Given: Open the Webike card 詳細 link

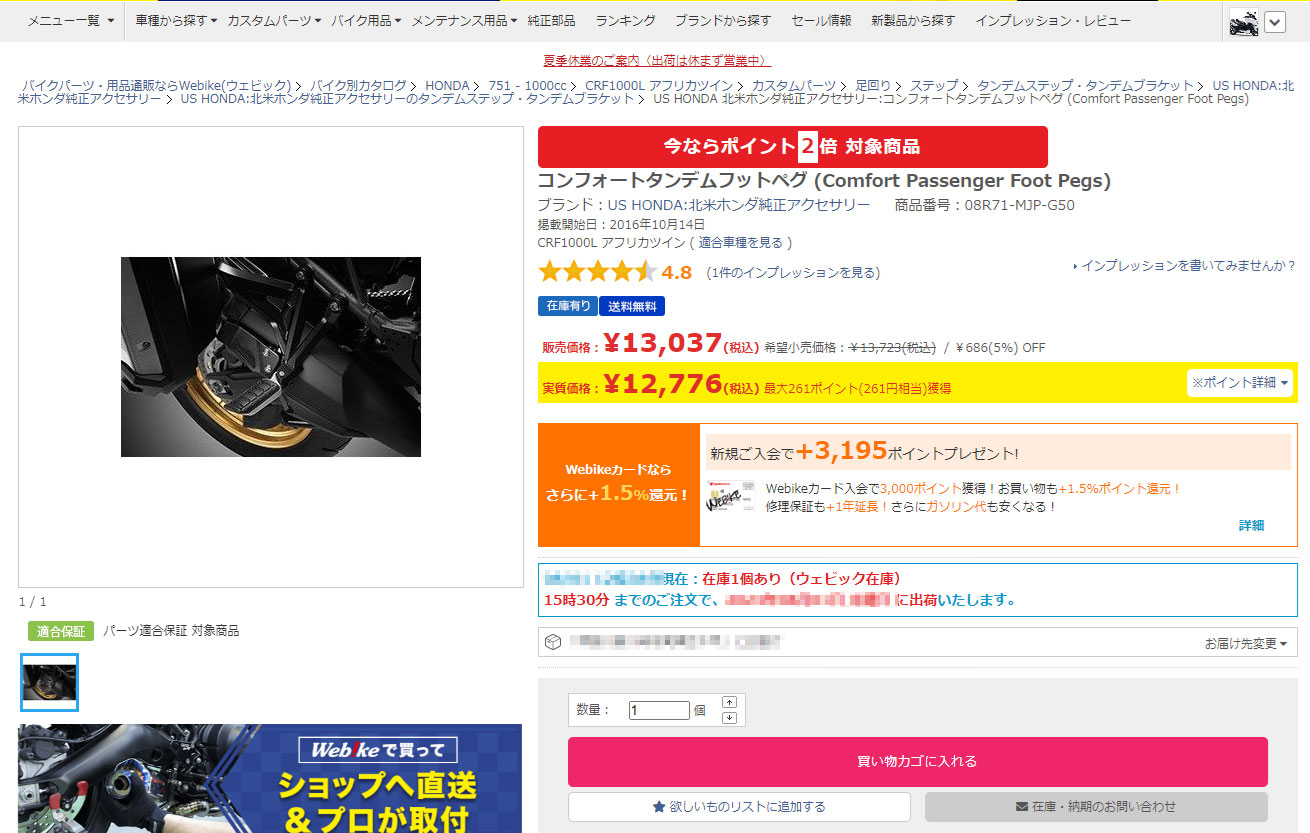Looking at the screenshot, I should pyautogui.click(x=1251, y=526).
